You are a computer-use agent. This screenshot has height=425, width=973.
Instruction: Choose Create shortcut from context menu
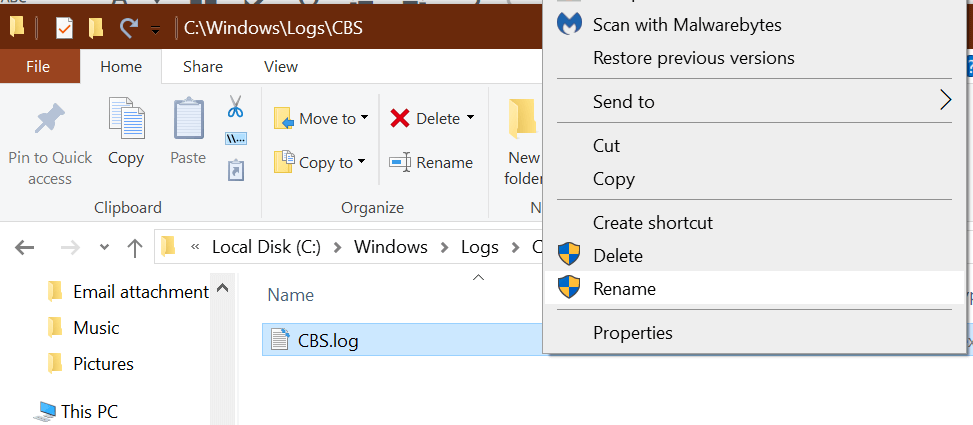(753, 223)
